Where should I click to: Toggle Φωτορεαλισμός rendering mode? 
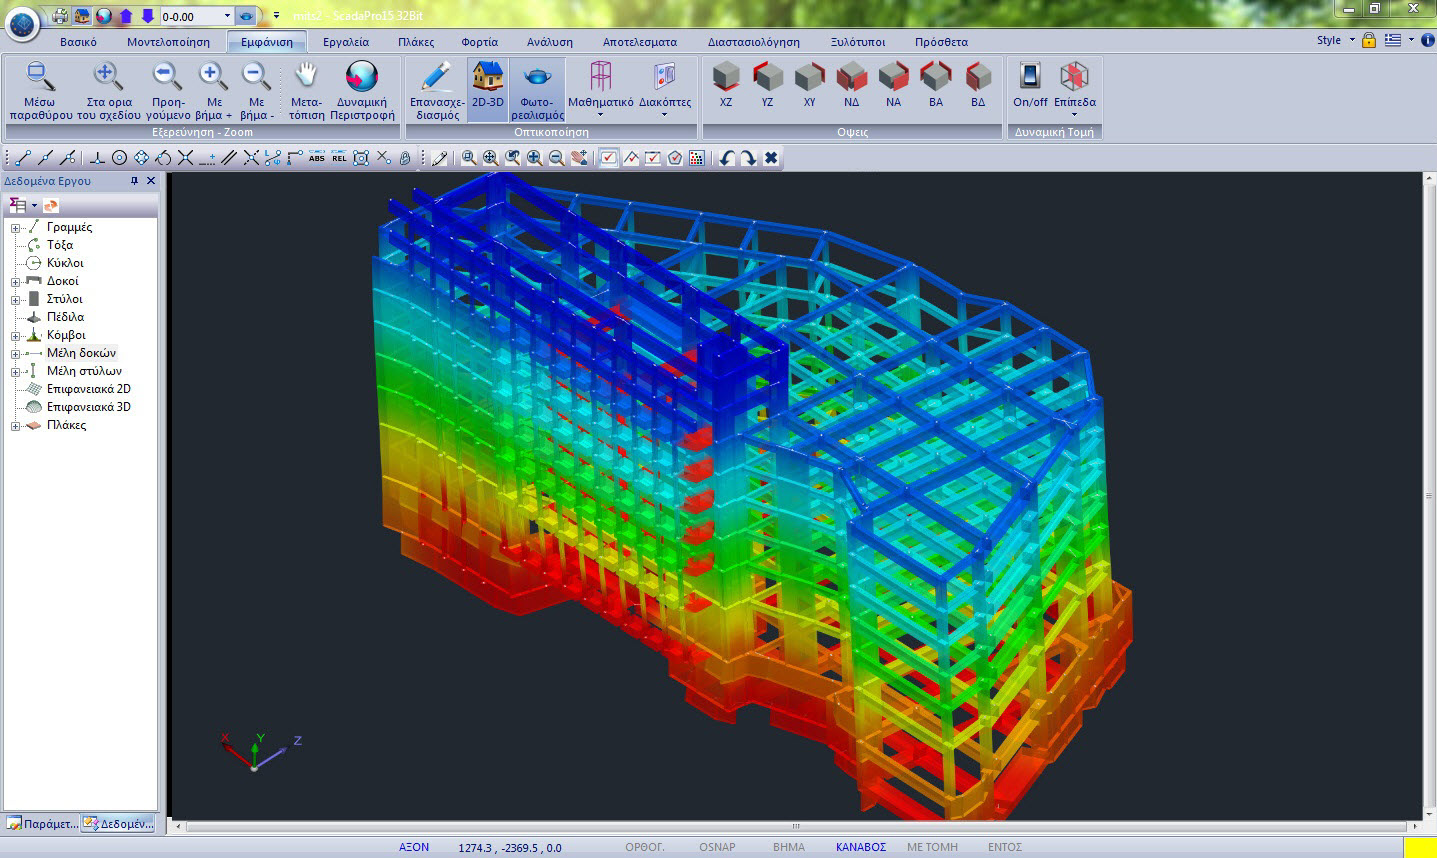point(537,77)
